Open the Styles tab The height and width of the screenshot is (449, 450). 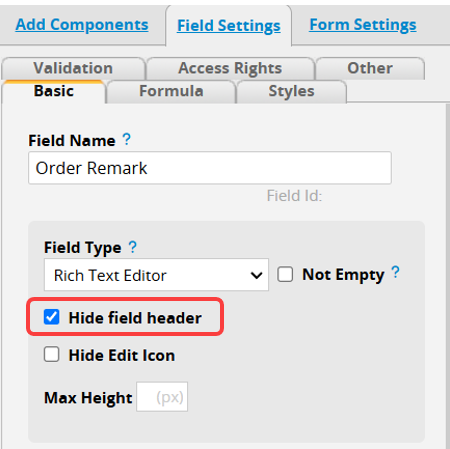[291, 91]
